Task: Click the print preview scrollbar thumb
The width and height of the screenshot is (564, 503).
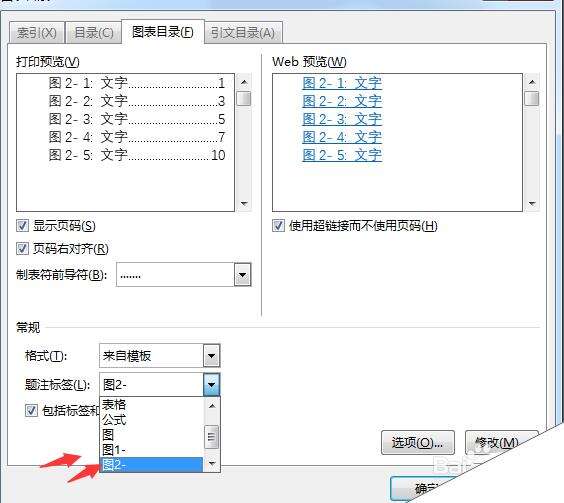Action: coord(244,99)
